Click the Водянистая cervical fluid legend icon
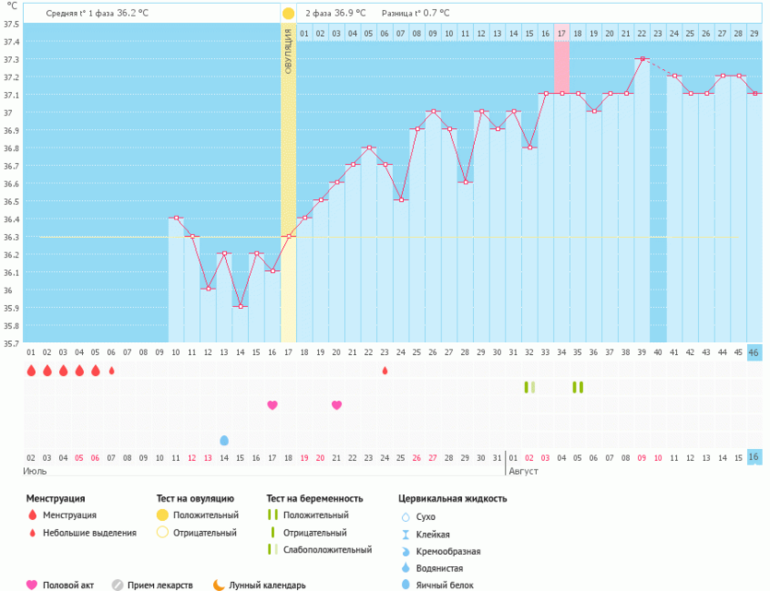Screen dimensions: 770x591 (x=405, y=568)
